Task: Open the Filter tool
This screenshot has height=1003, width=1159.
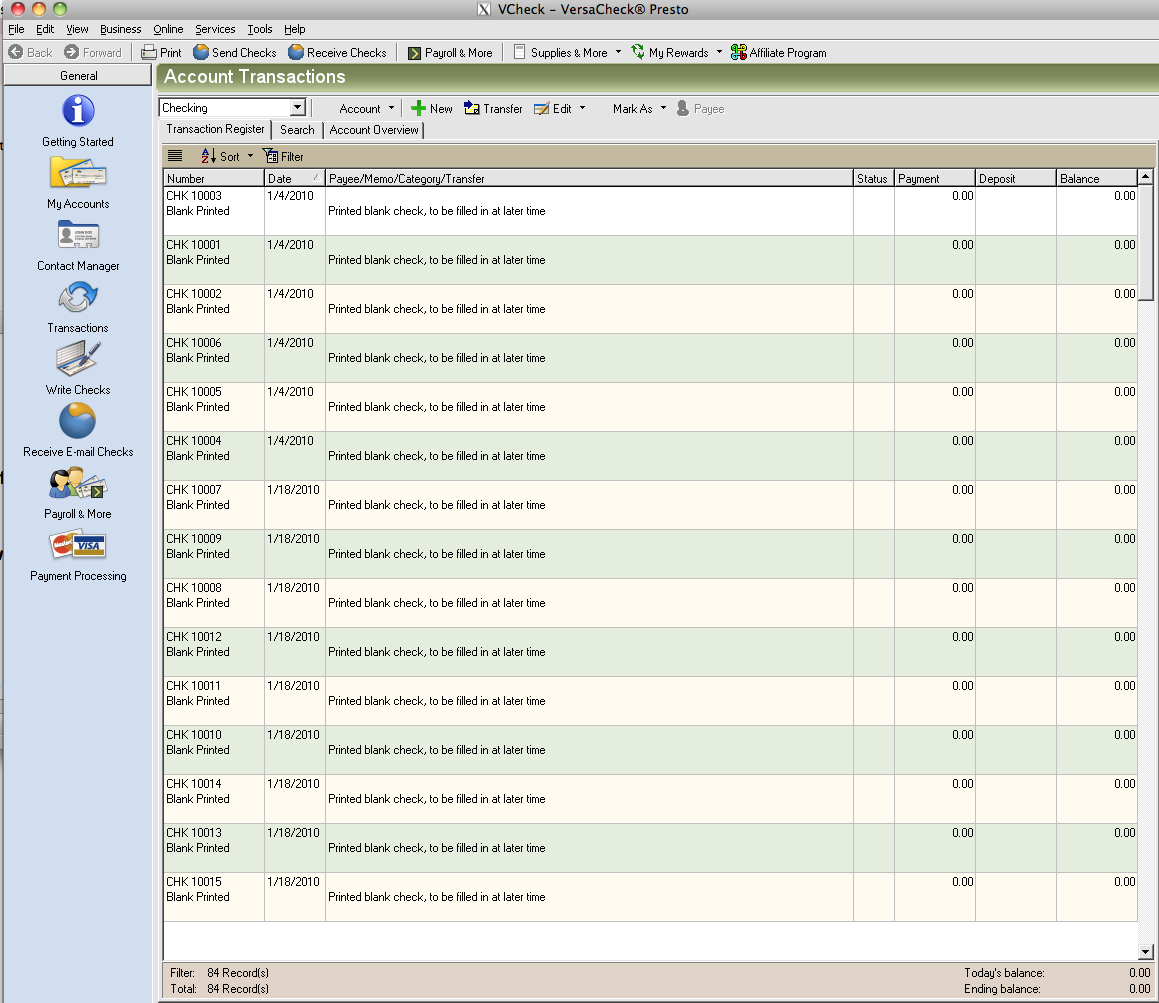Action: pyautogui.click(x=283, y=156)
